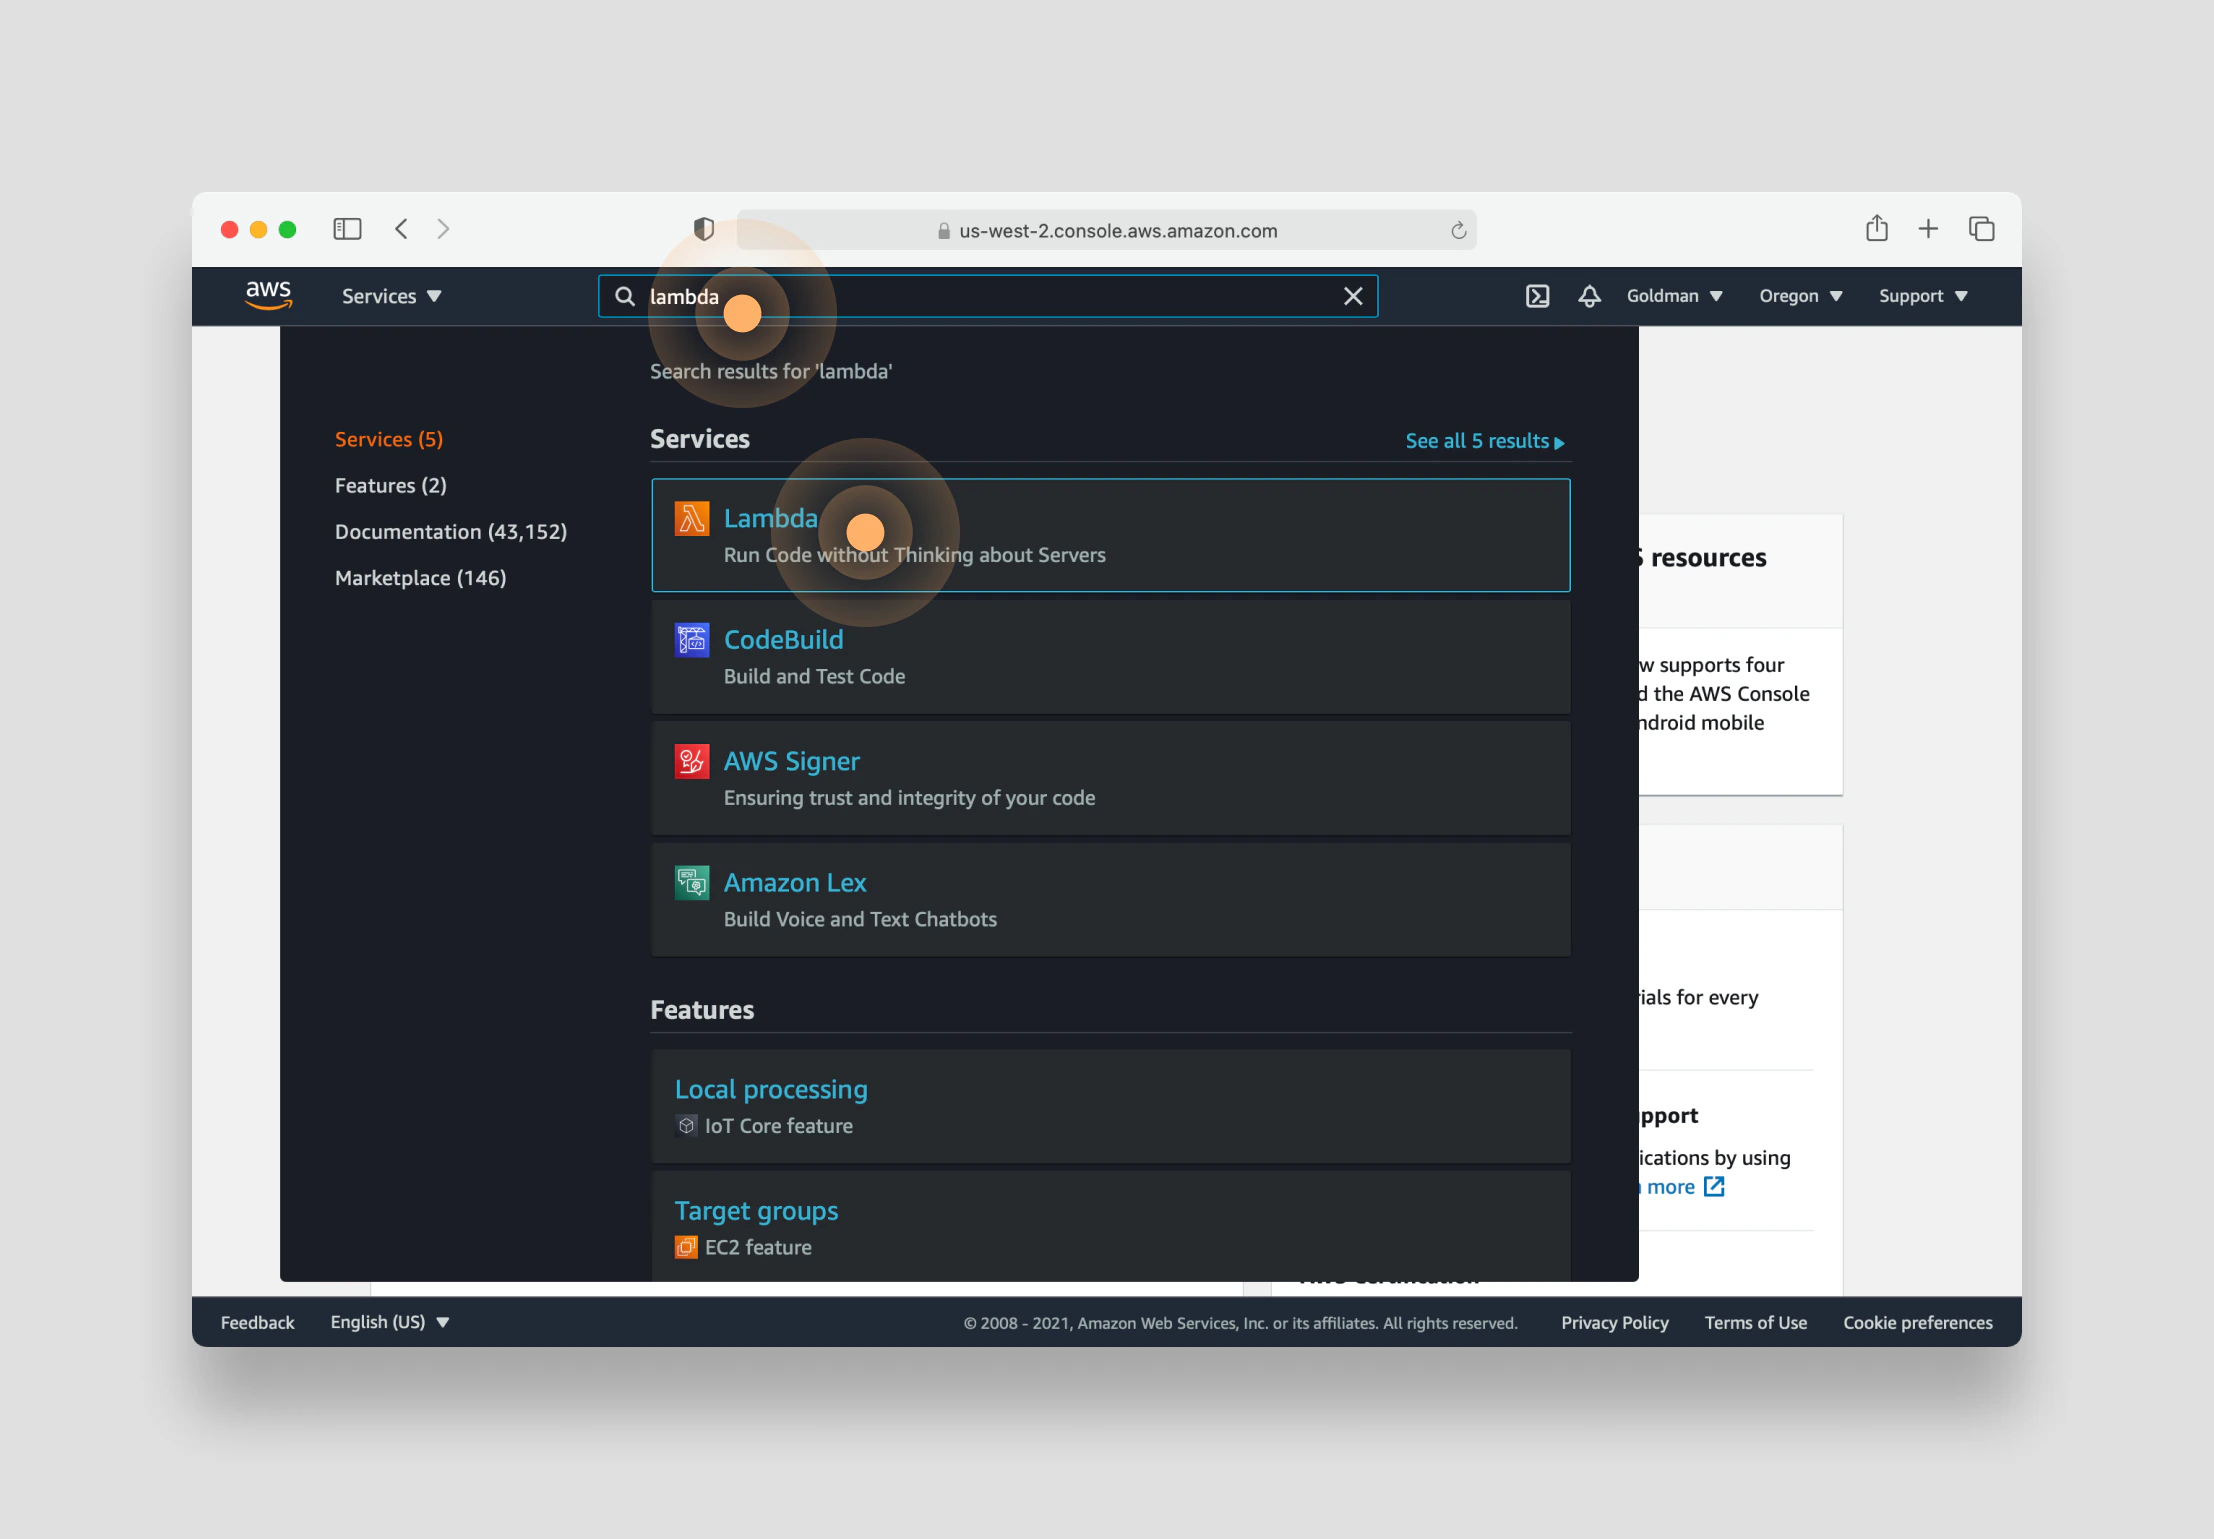Select the Services (5) filter
Screen dimensions: 2214x1539
tap(389, 439)
